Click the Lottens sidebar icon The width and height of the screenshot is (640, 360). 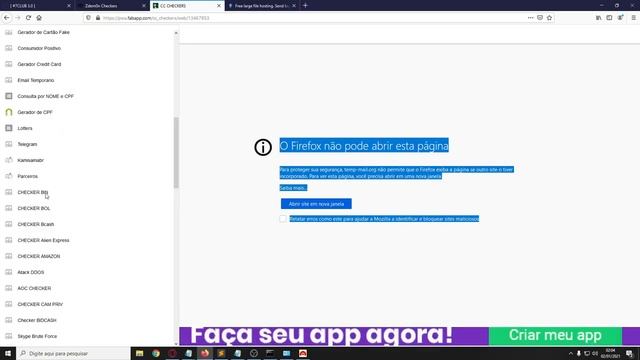point(9,128)
